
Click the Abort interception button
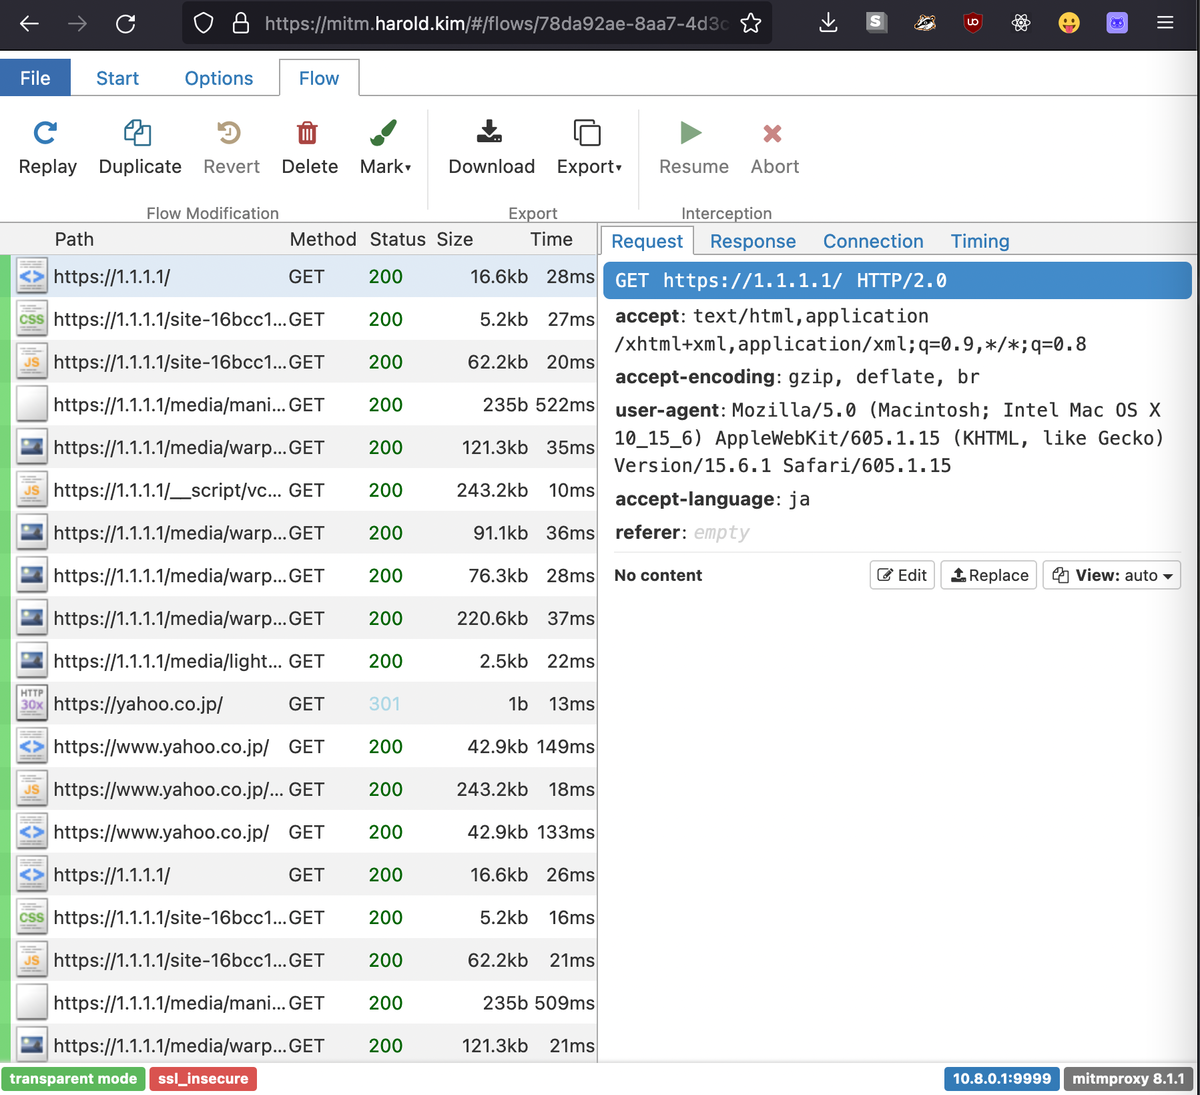point(774,148)
